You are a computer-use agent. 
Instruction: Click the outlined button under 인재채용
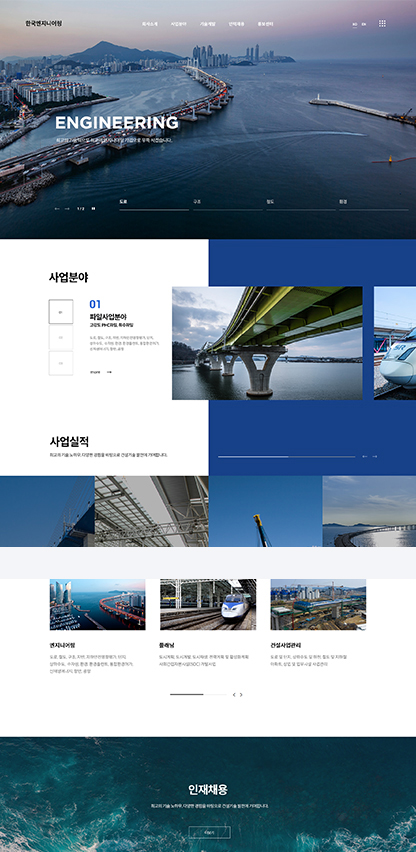coord(209,832)
